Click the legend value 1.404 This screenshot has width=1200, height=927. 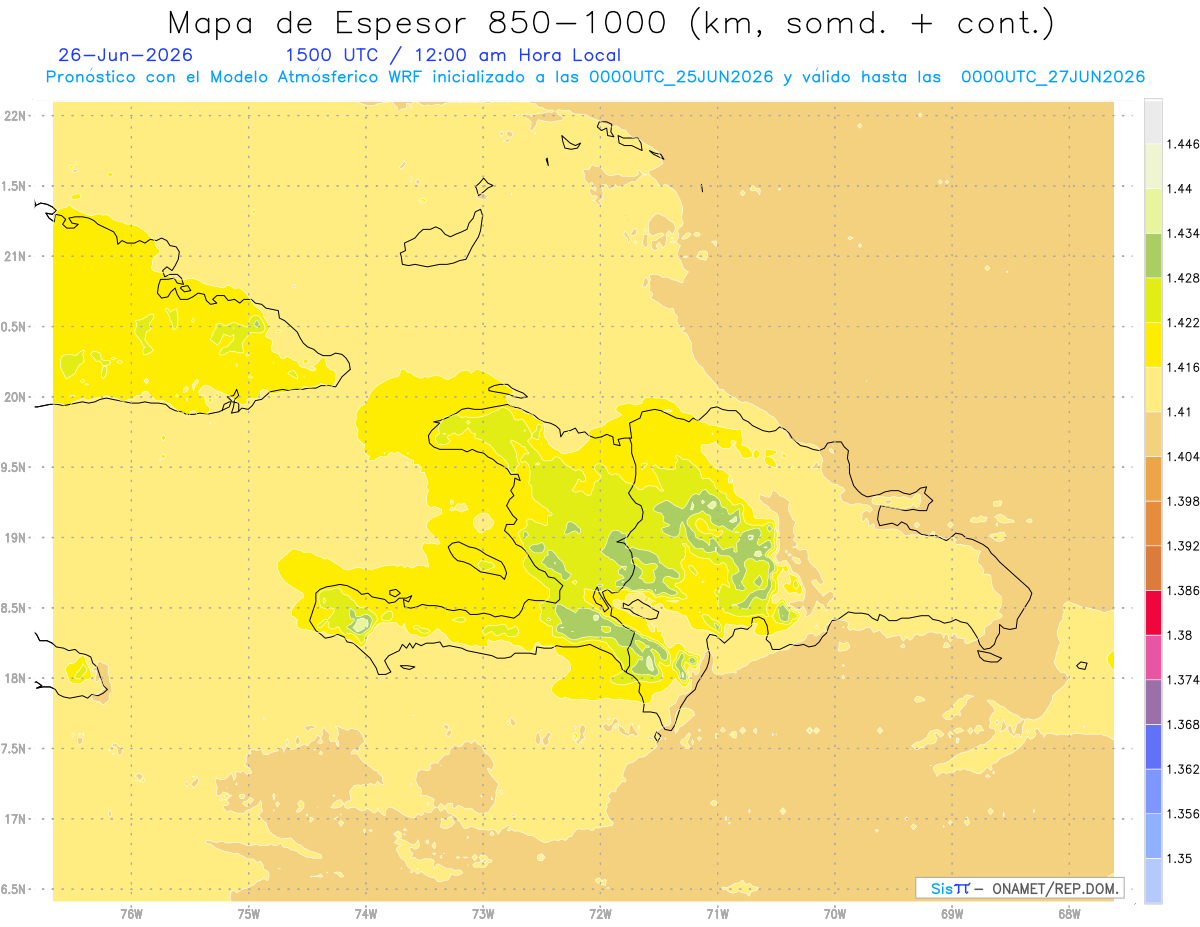pos(1183,456)
